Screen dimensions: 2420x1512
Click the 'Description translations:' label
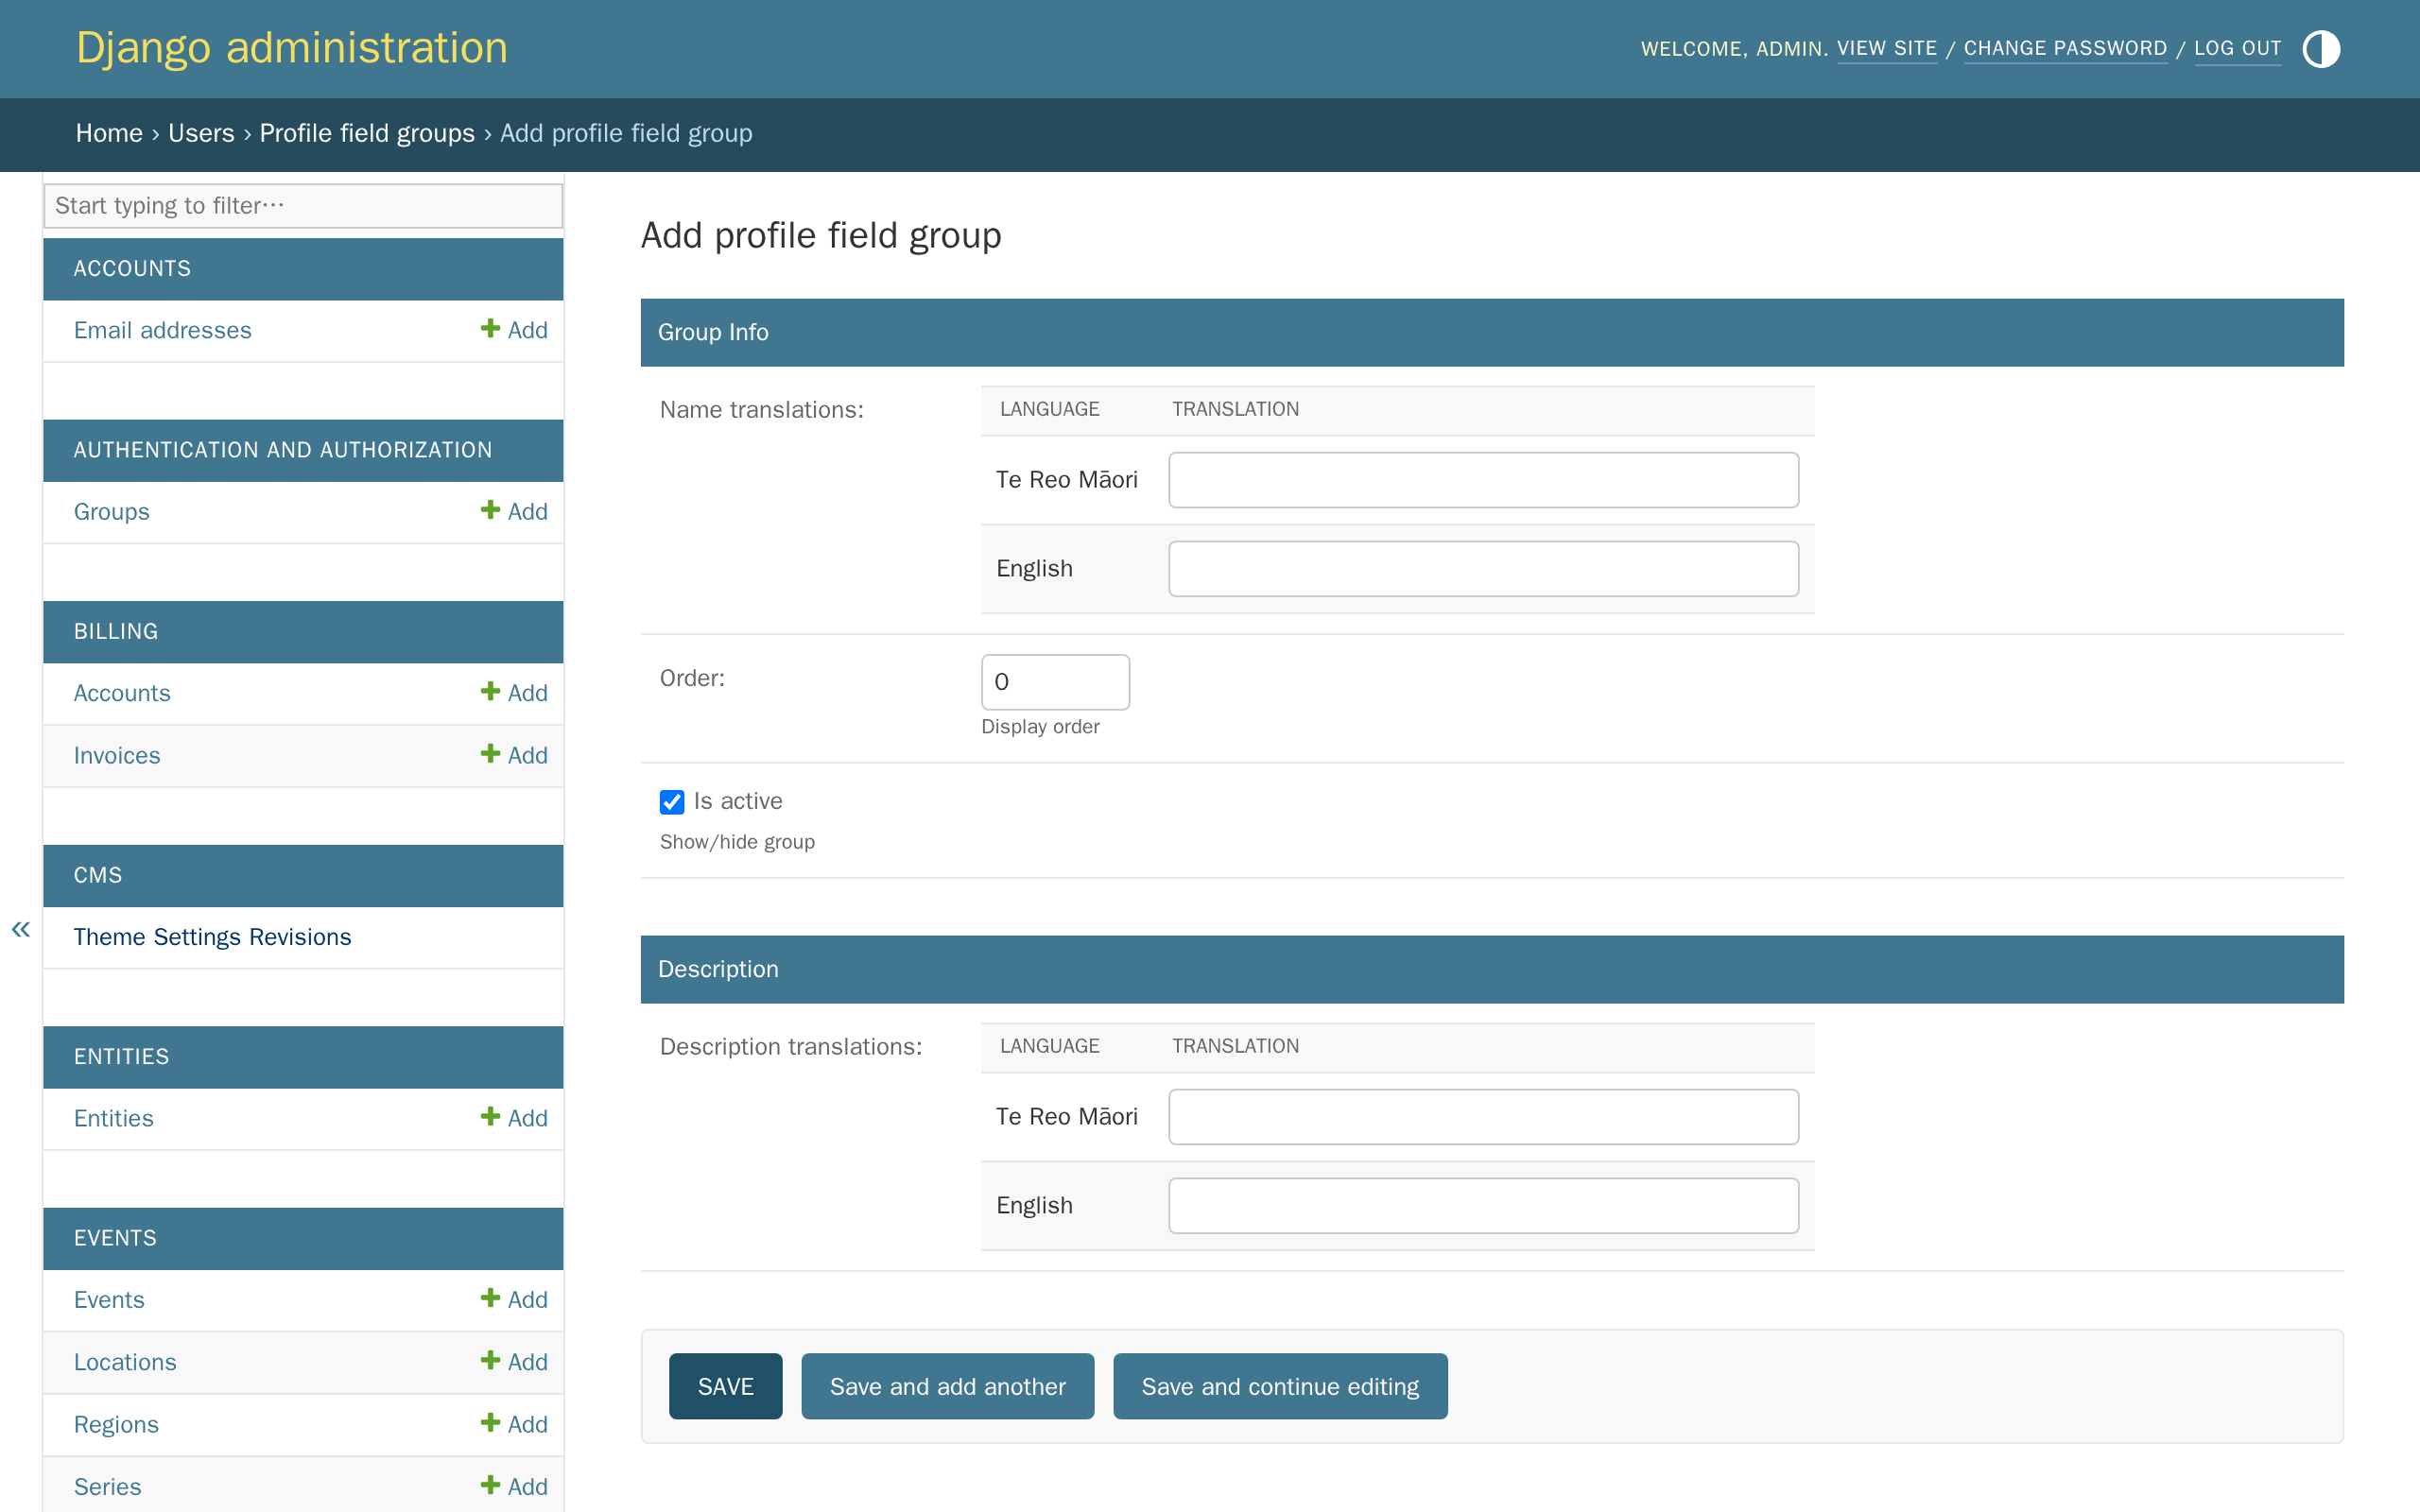point(791,1047)
